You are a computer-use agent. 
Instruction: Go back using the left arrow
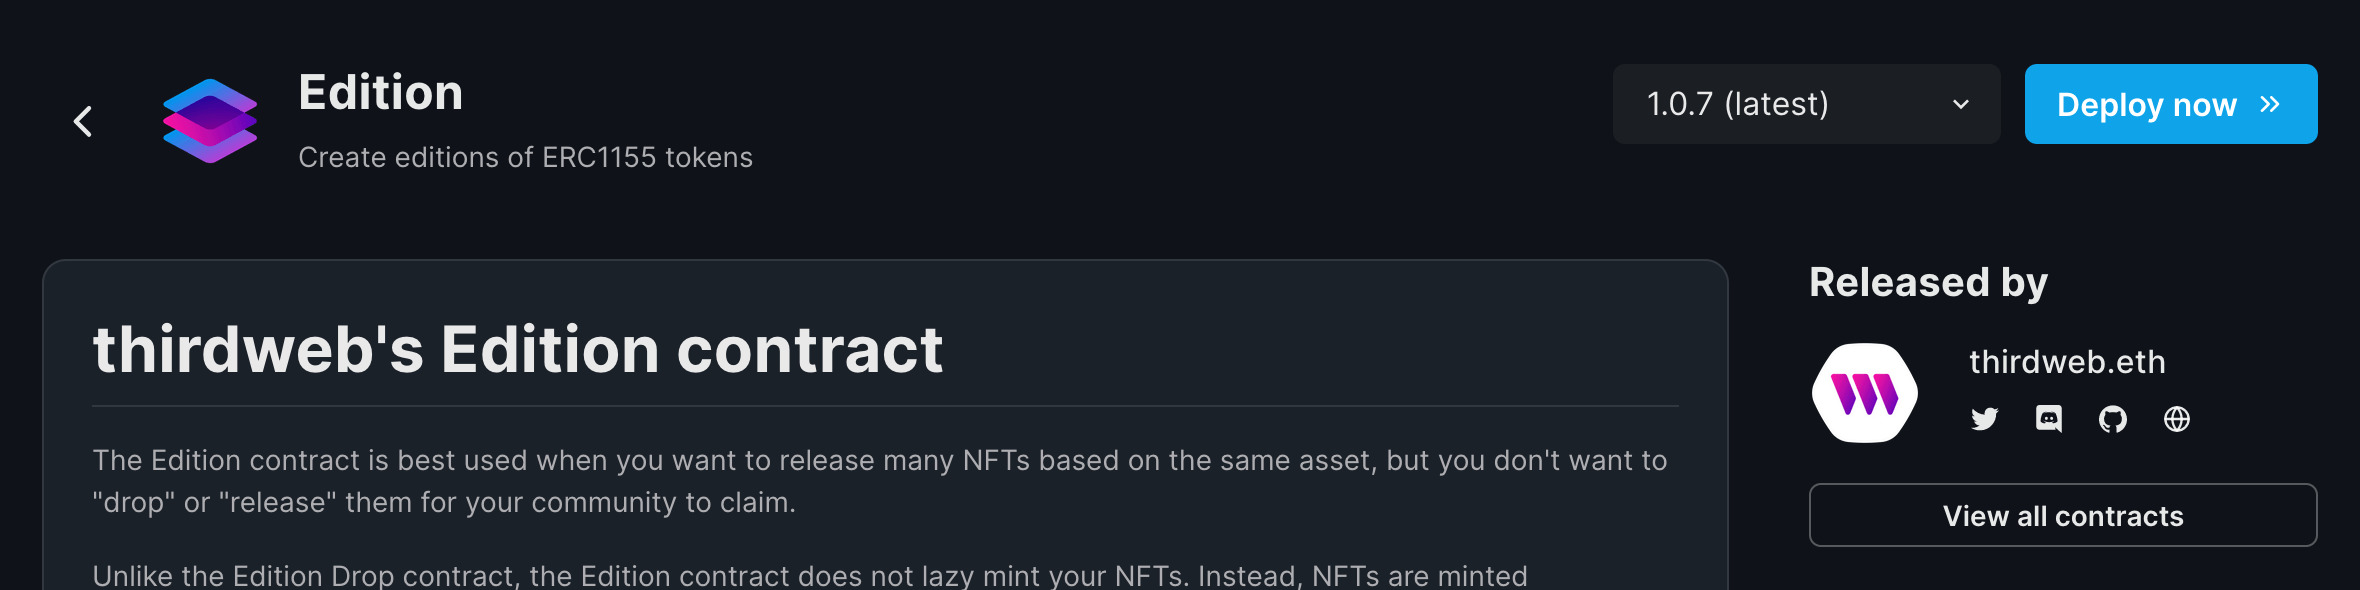(x=83, y=122)
